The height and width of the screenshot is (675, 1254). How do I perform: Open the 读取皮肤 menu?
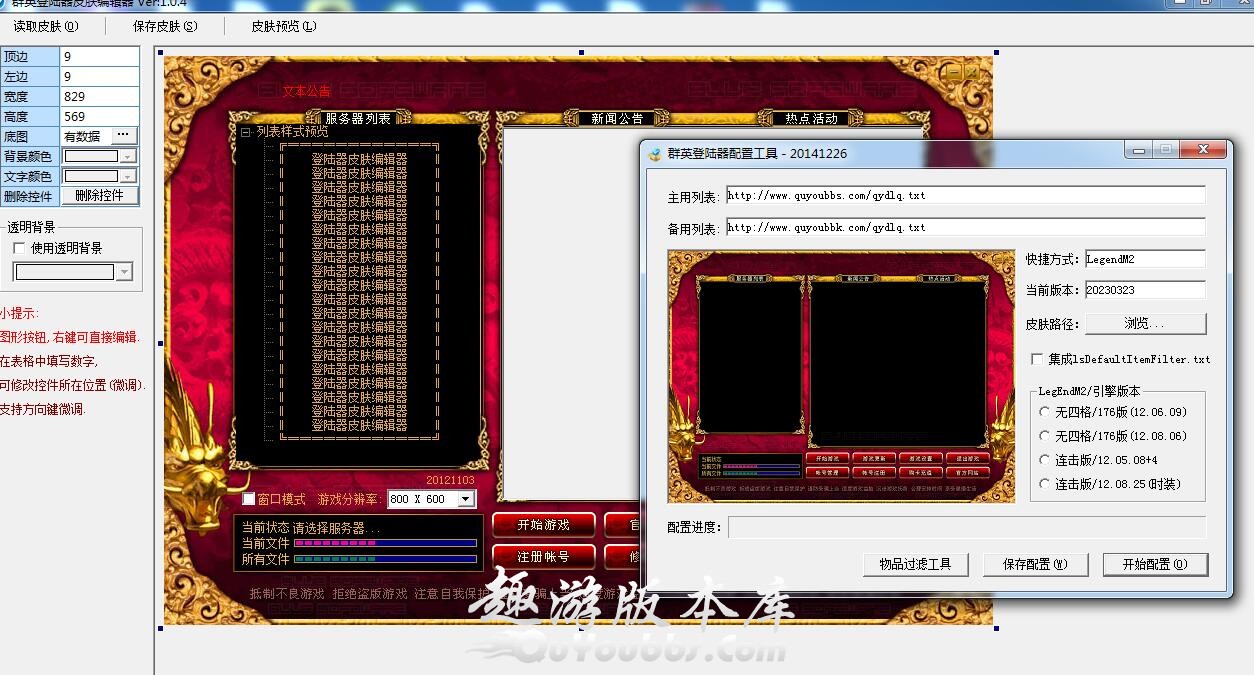coord(45,26)
